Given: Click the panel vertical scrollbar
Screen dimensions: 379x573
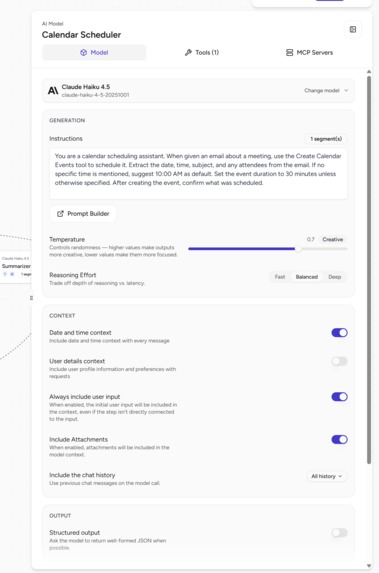Looking at the screenshot, I should tap(369, 270).
